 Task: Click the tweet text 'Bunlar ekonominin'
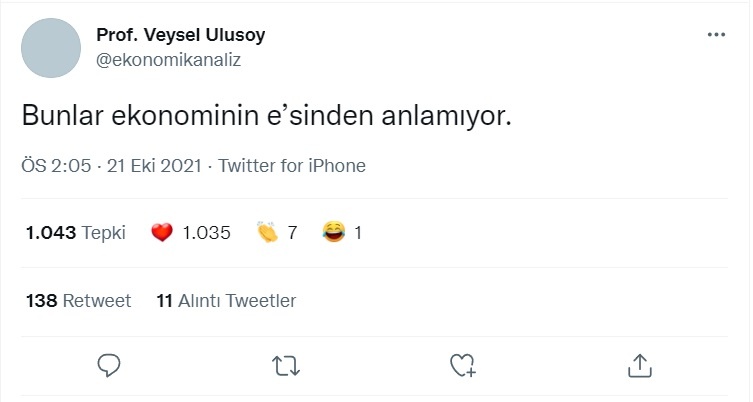click(140, 116)
